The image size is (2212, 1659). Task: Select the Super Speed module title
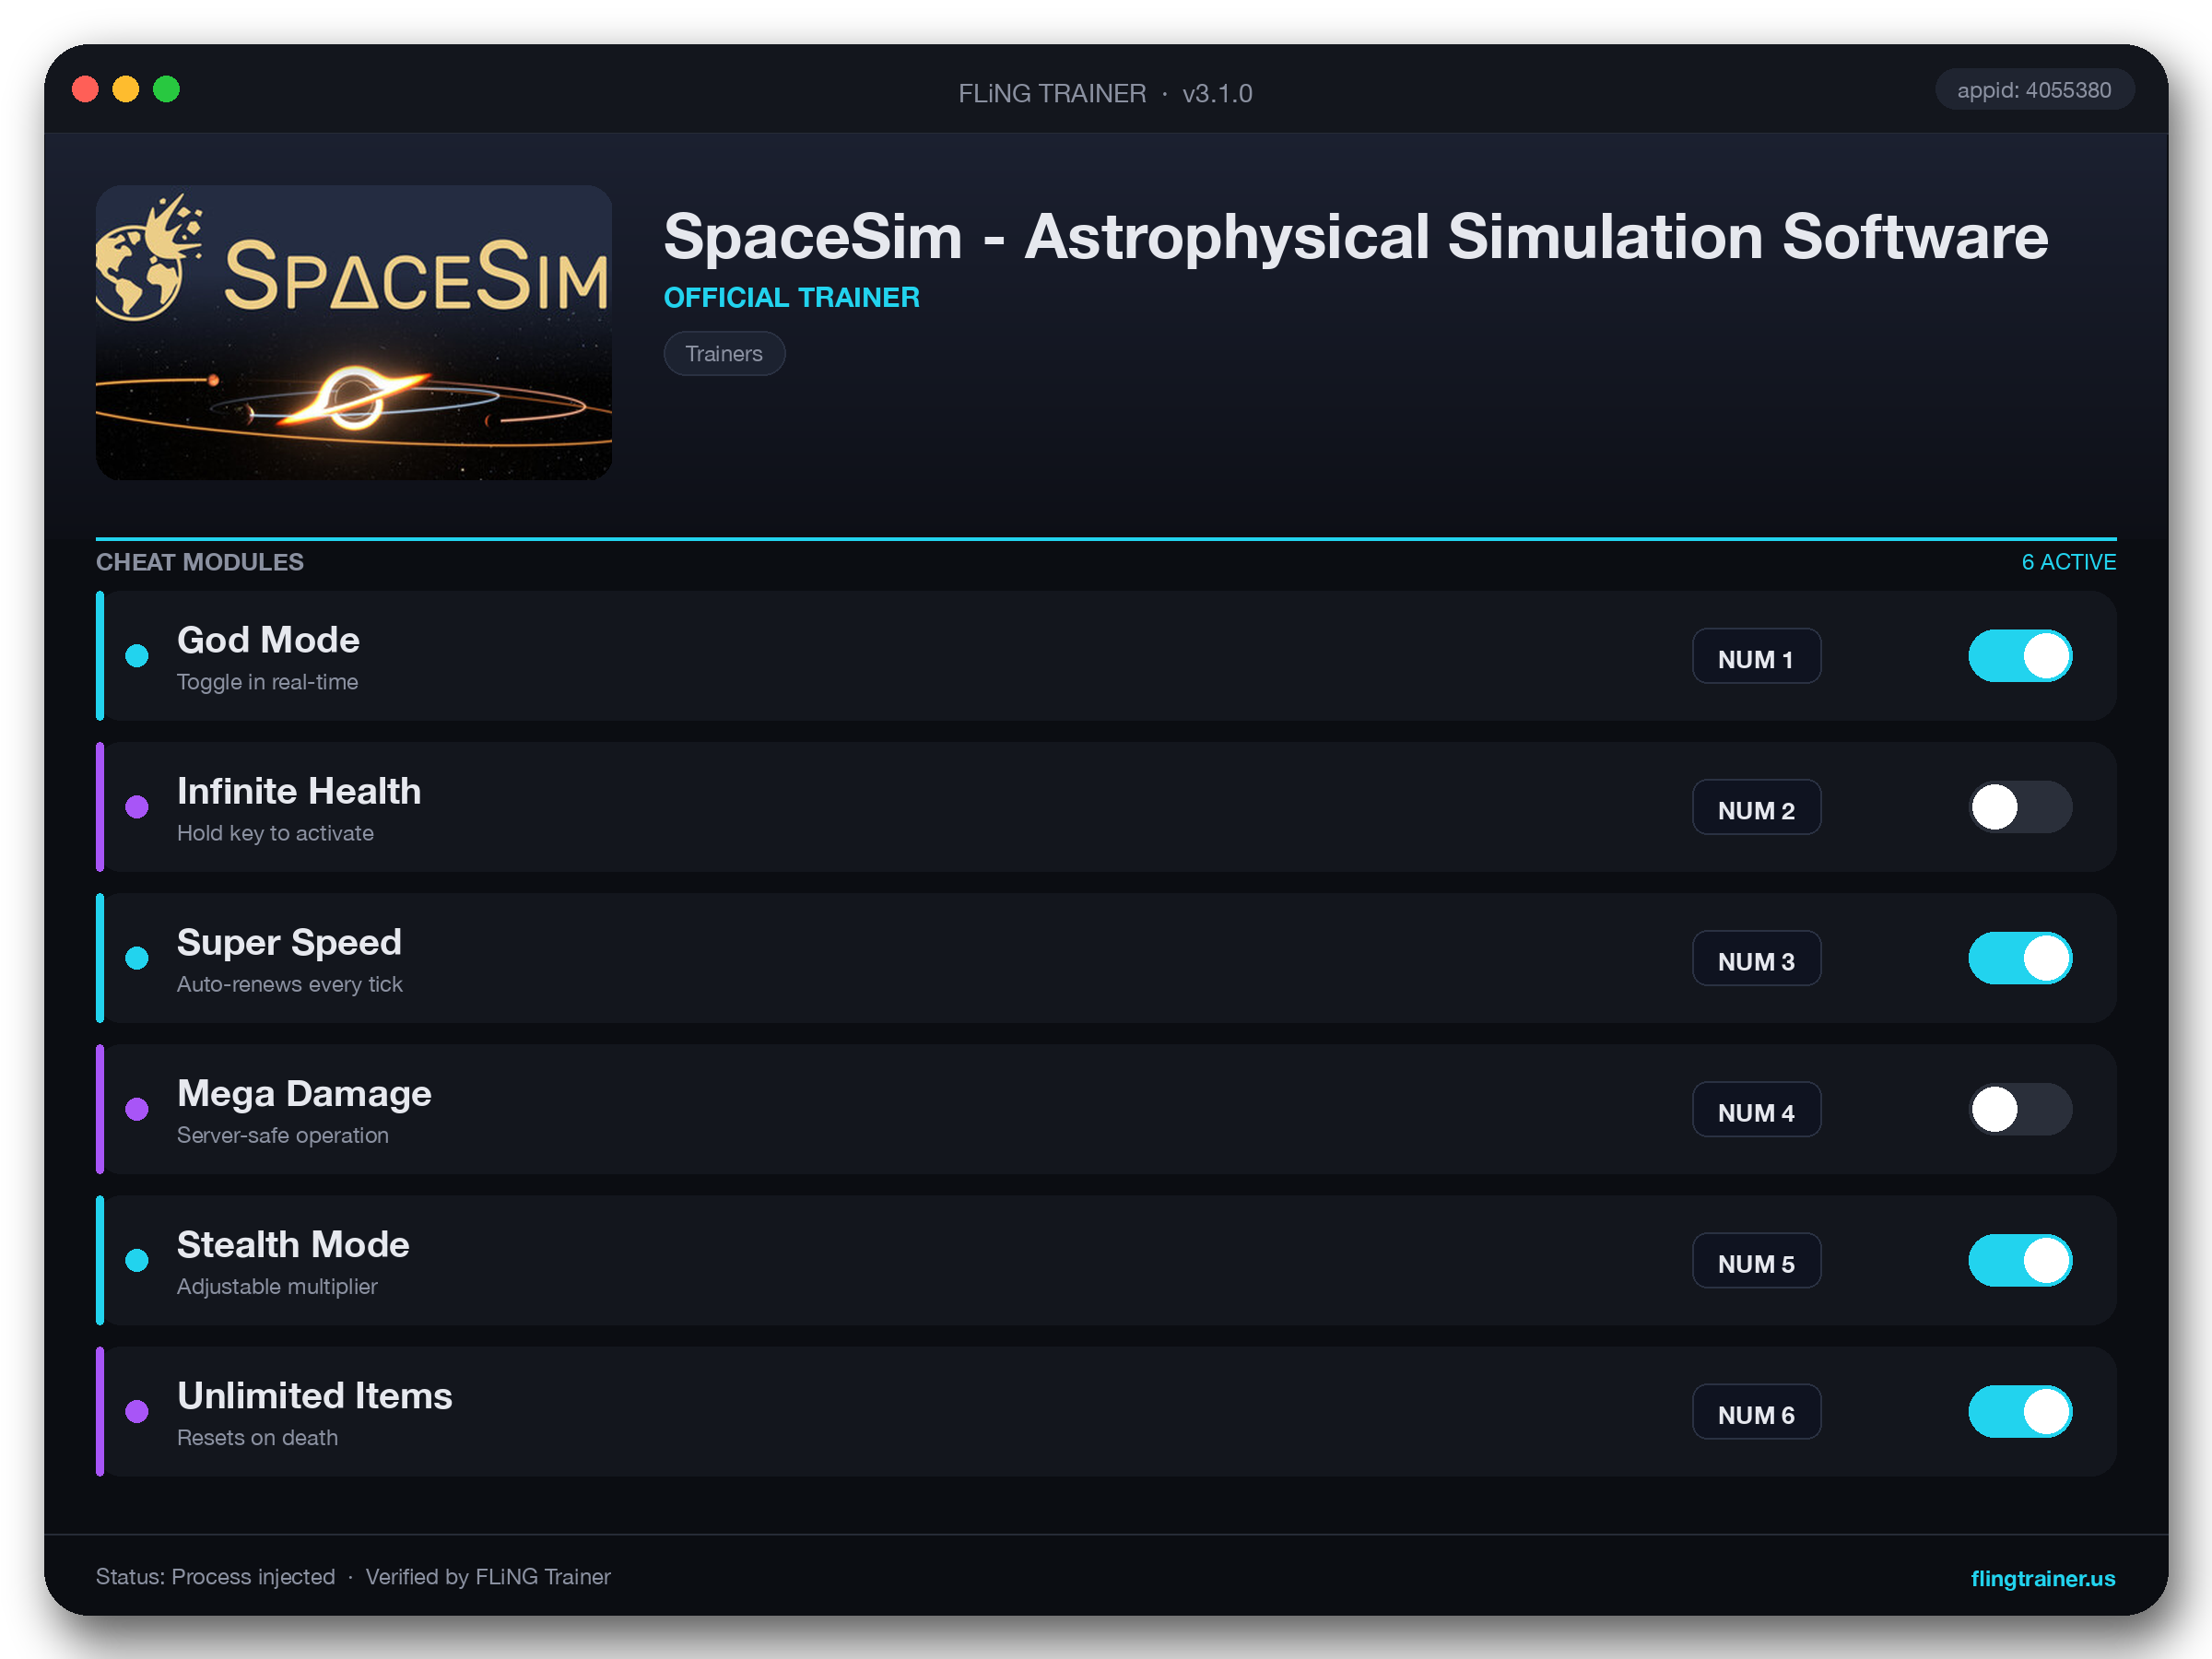point(289,942)
